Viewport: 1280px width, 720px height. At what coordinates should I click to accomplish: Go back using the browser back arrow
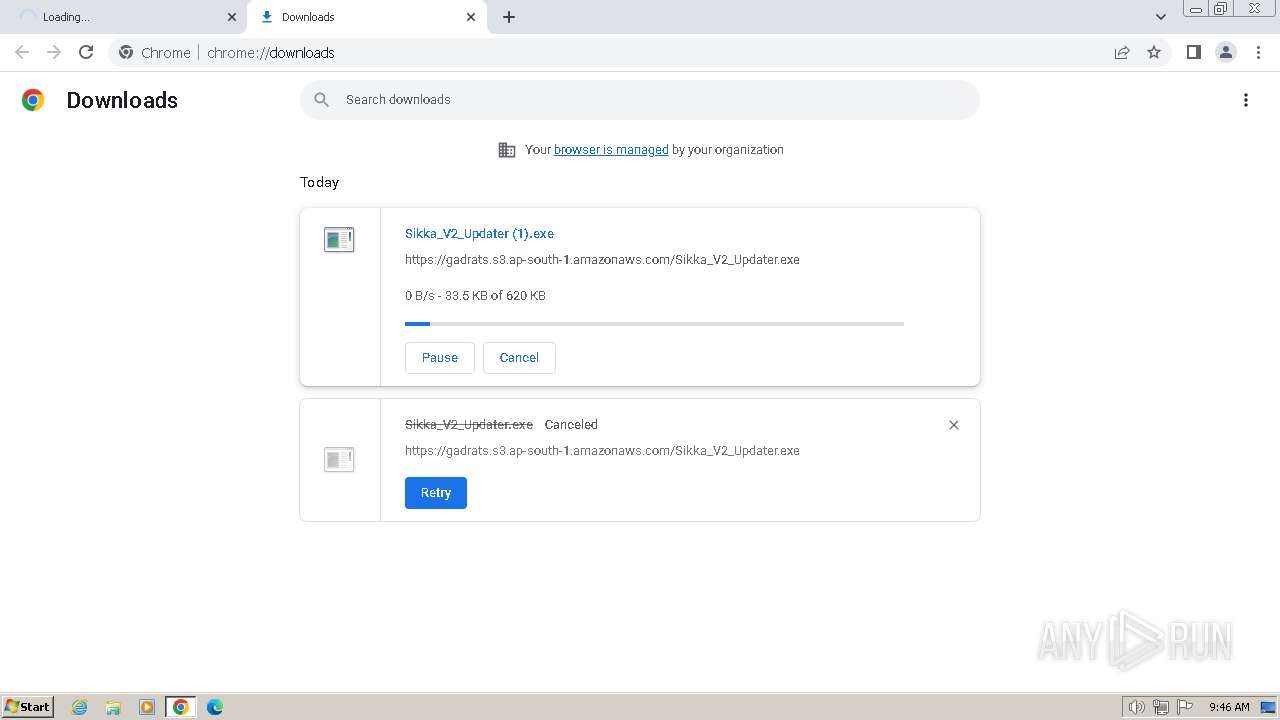pos(22,52)
